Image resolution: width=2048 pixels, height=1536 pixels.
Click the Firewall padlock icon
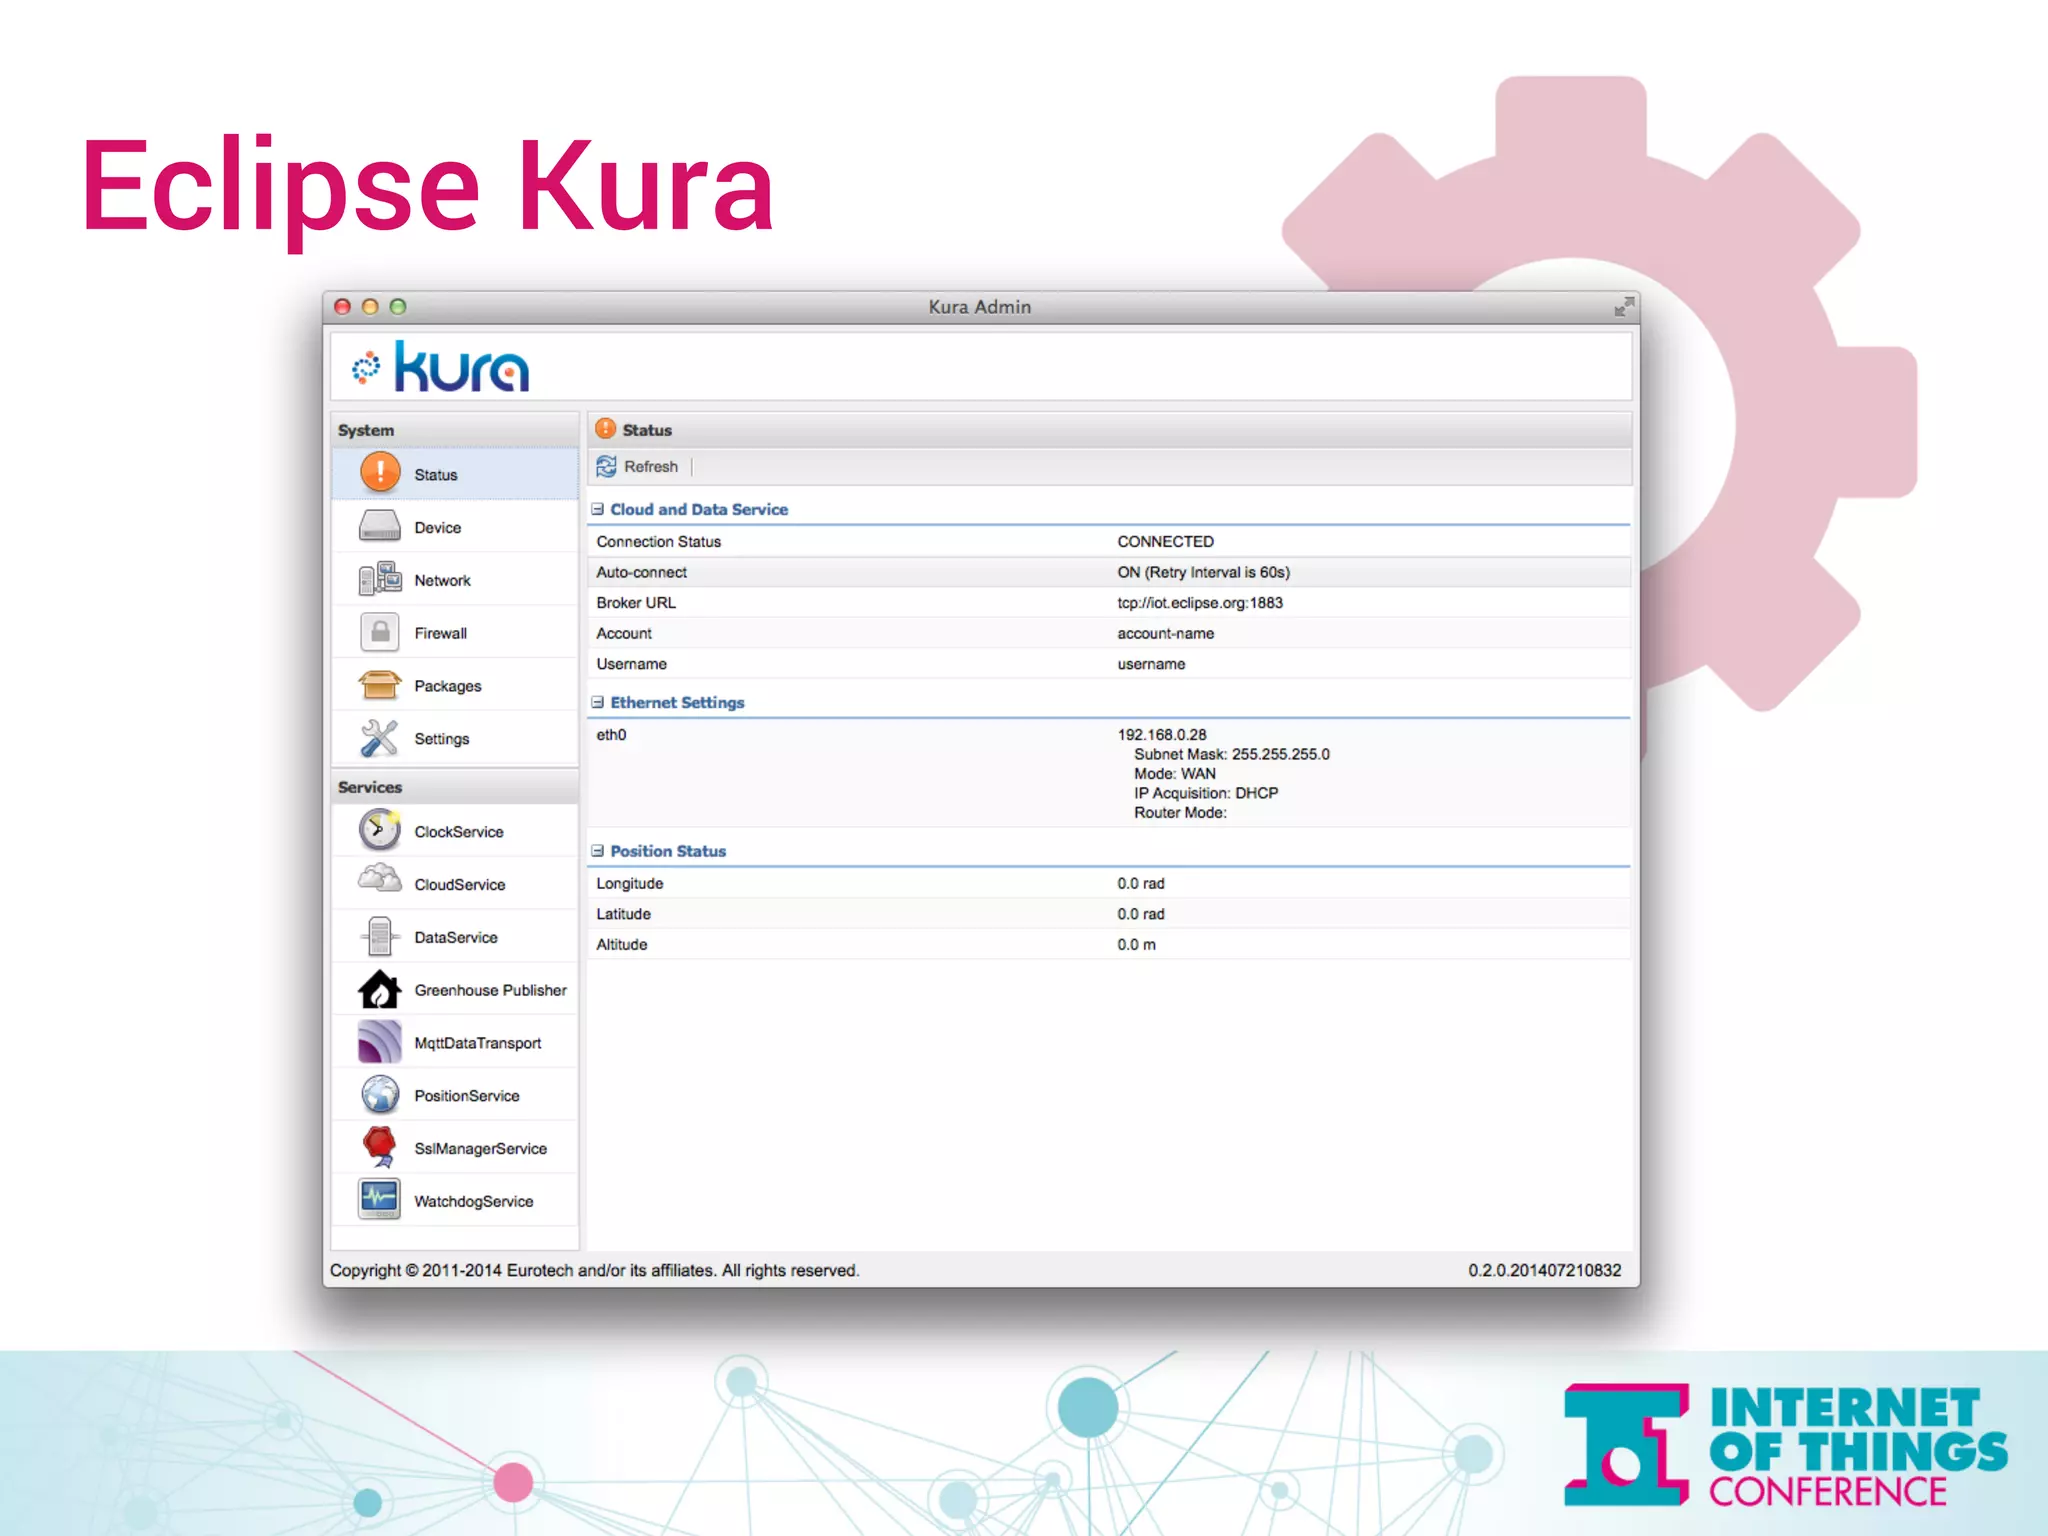pos(380,633)
